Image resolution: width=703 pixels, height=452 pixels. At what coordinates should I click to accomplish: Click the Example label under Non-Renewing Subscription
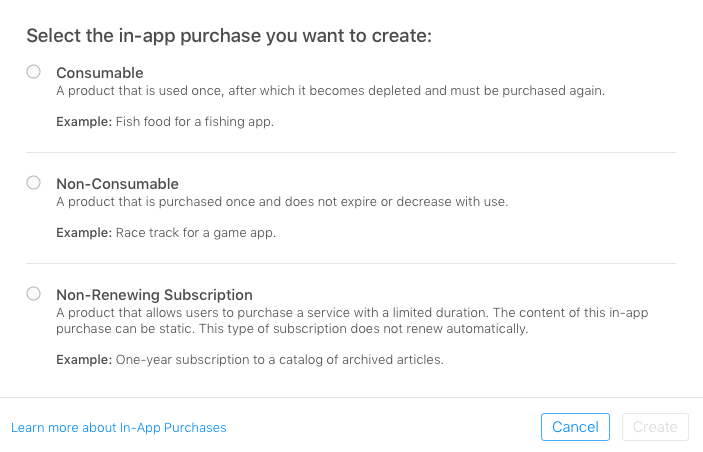point(82,360)
